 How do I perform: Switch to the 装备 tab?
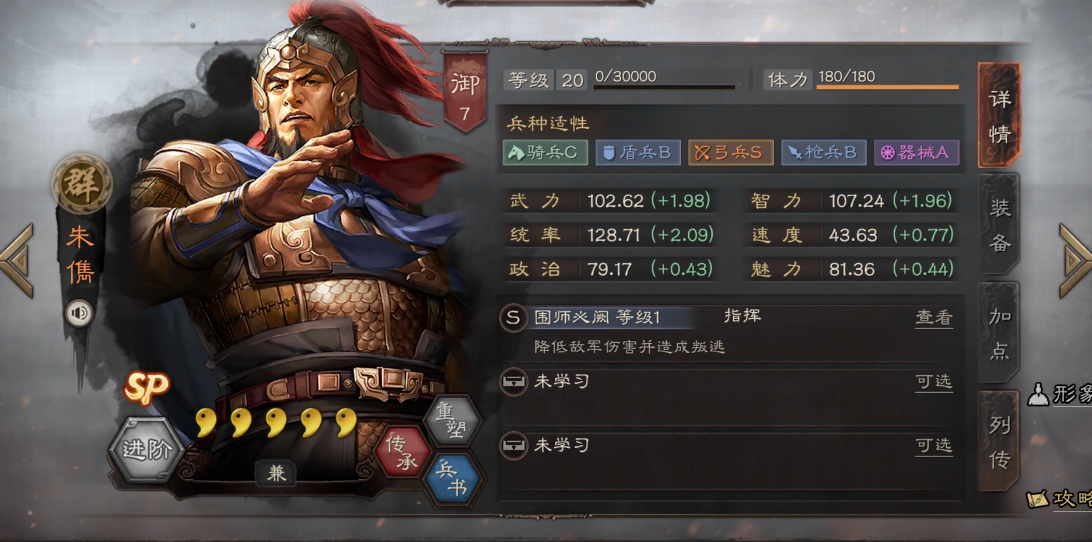coord(999,224)
